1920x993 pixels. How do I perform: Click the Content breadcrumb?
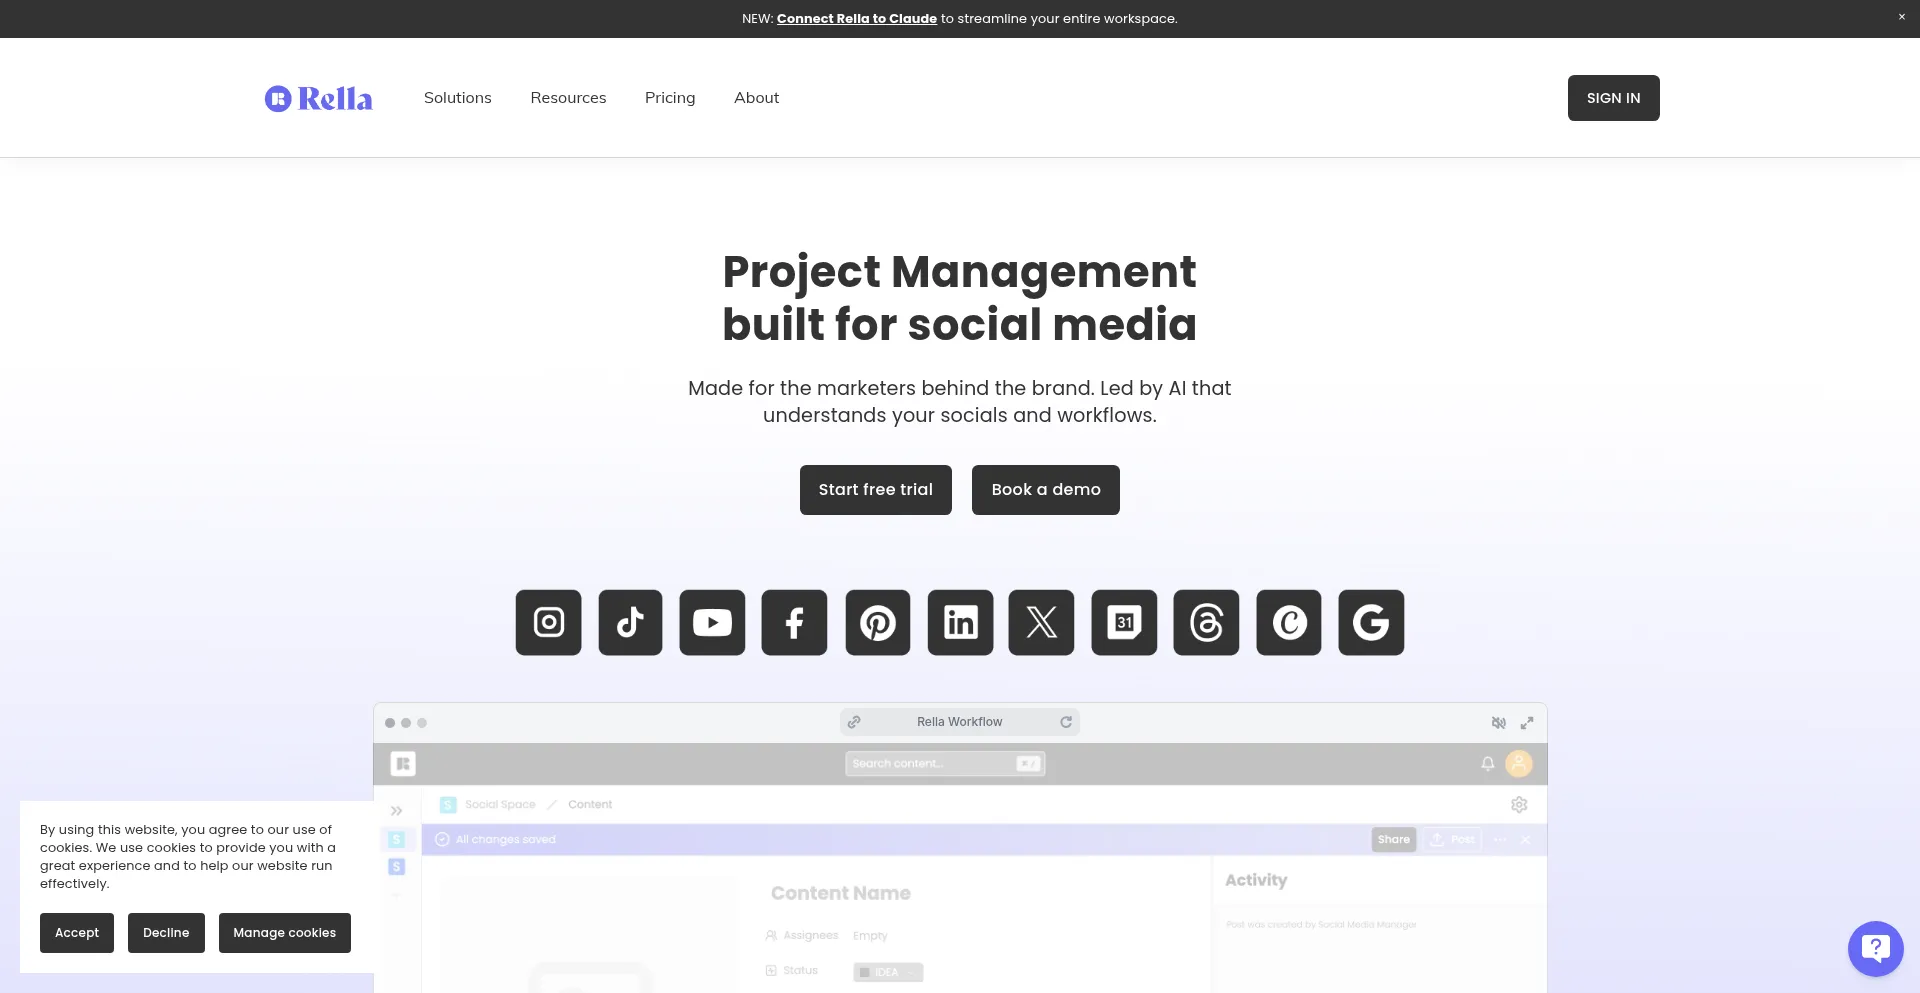coord(590,805)
